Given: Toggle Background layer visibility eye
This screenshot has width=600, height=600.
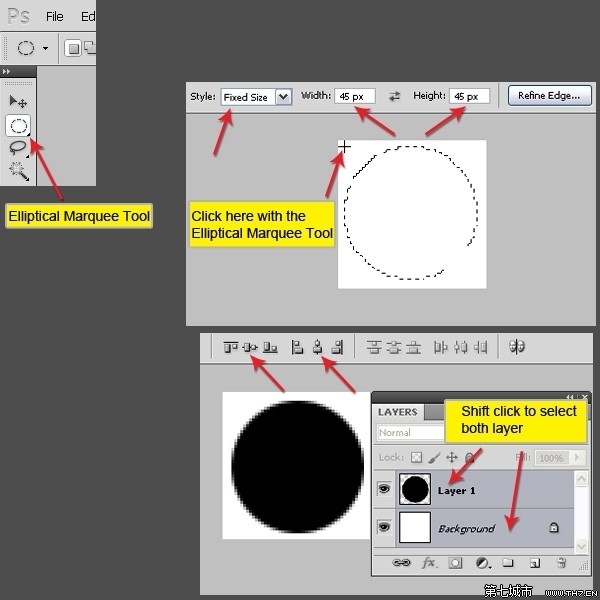Looking at the screenshot, I should [x=383, y=528].
